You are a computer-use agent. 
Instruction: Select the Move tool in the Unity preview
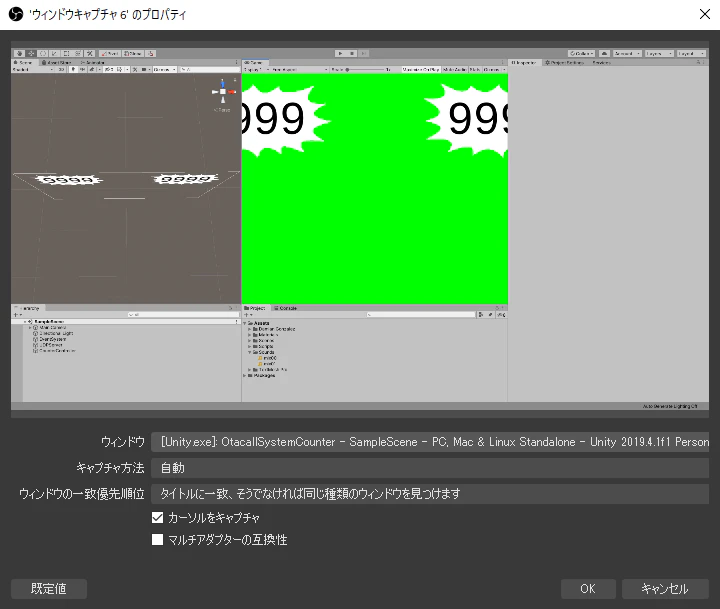(x=31, y=53)
